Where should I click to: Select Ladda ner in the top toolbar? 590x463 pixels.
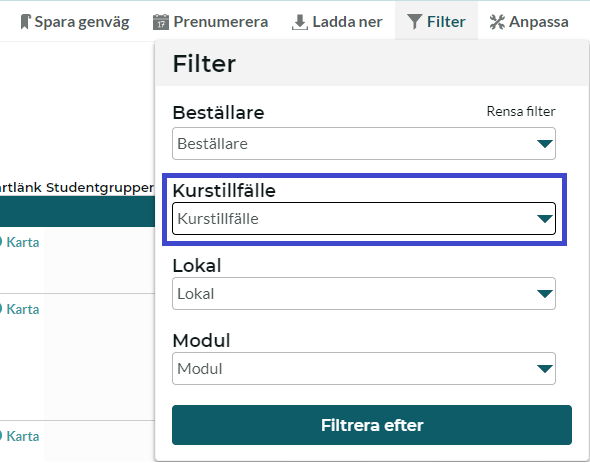coord(337,22)
